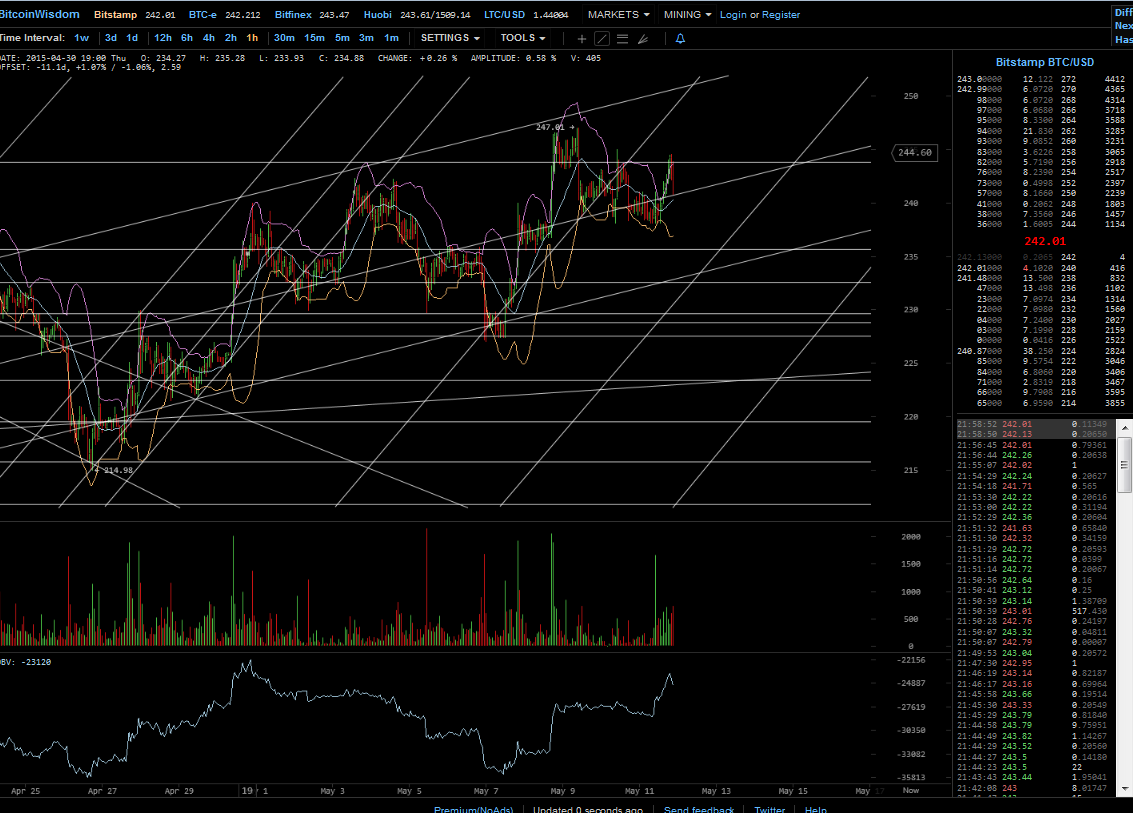Click bid row priced 240.87000
The image size is (1133, 813).
(1041, 351)
